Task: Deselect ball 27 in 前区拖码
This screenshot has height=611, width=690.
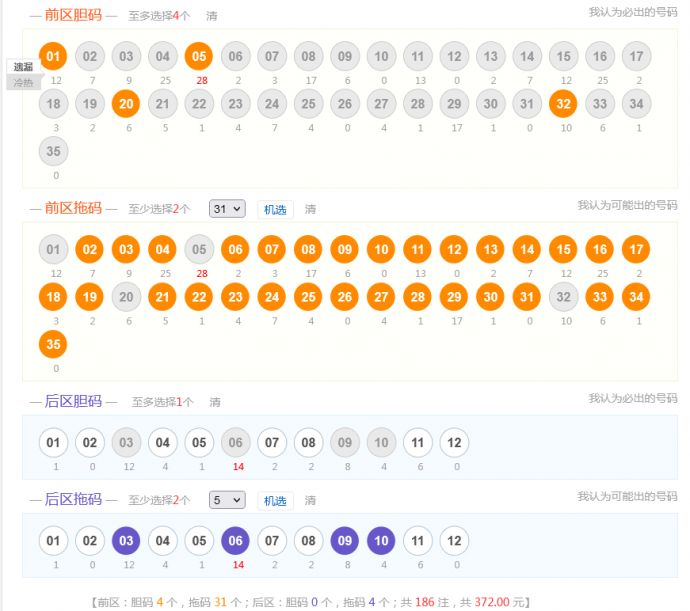Action: (381, 297)
